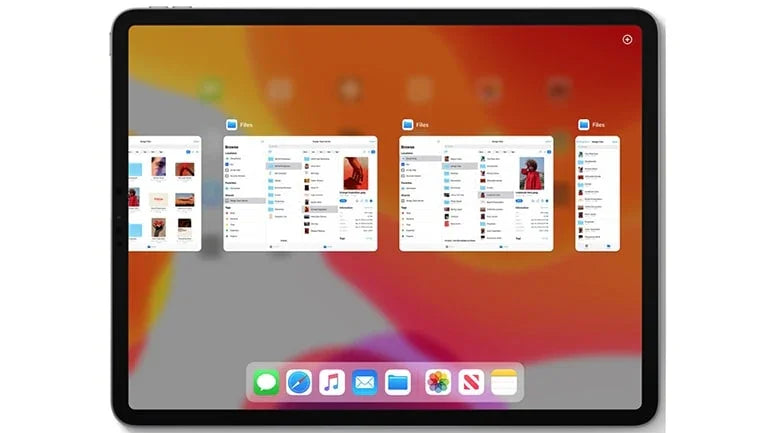Viewport: 770px width, 433px height.
Task: Open Mail from the dock
Action: click(364, 382)
